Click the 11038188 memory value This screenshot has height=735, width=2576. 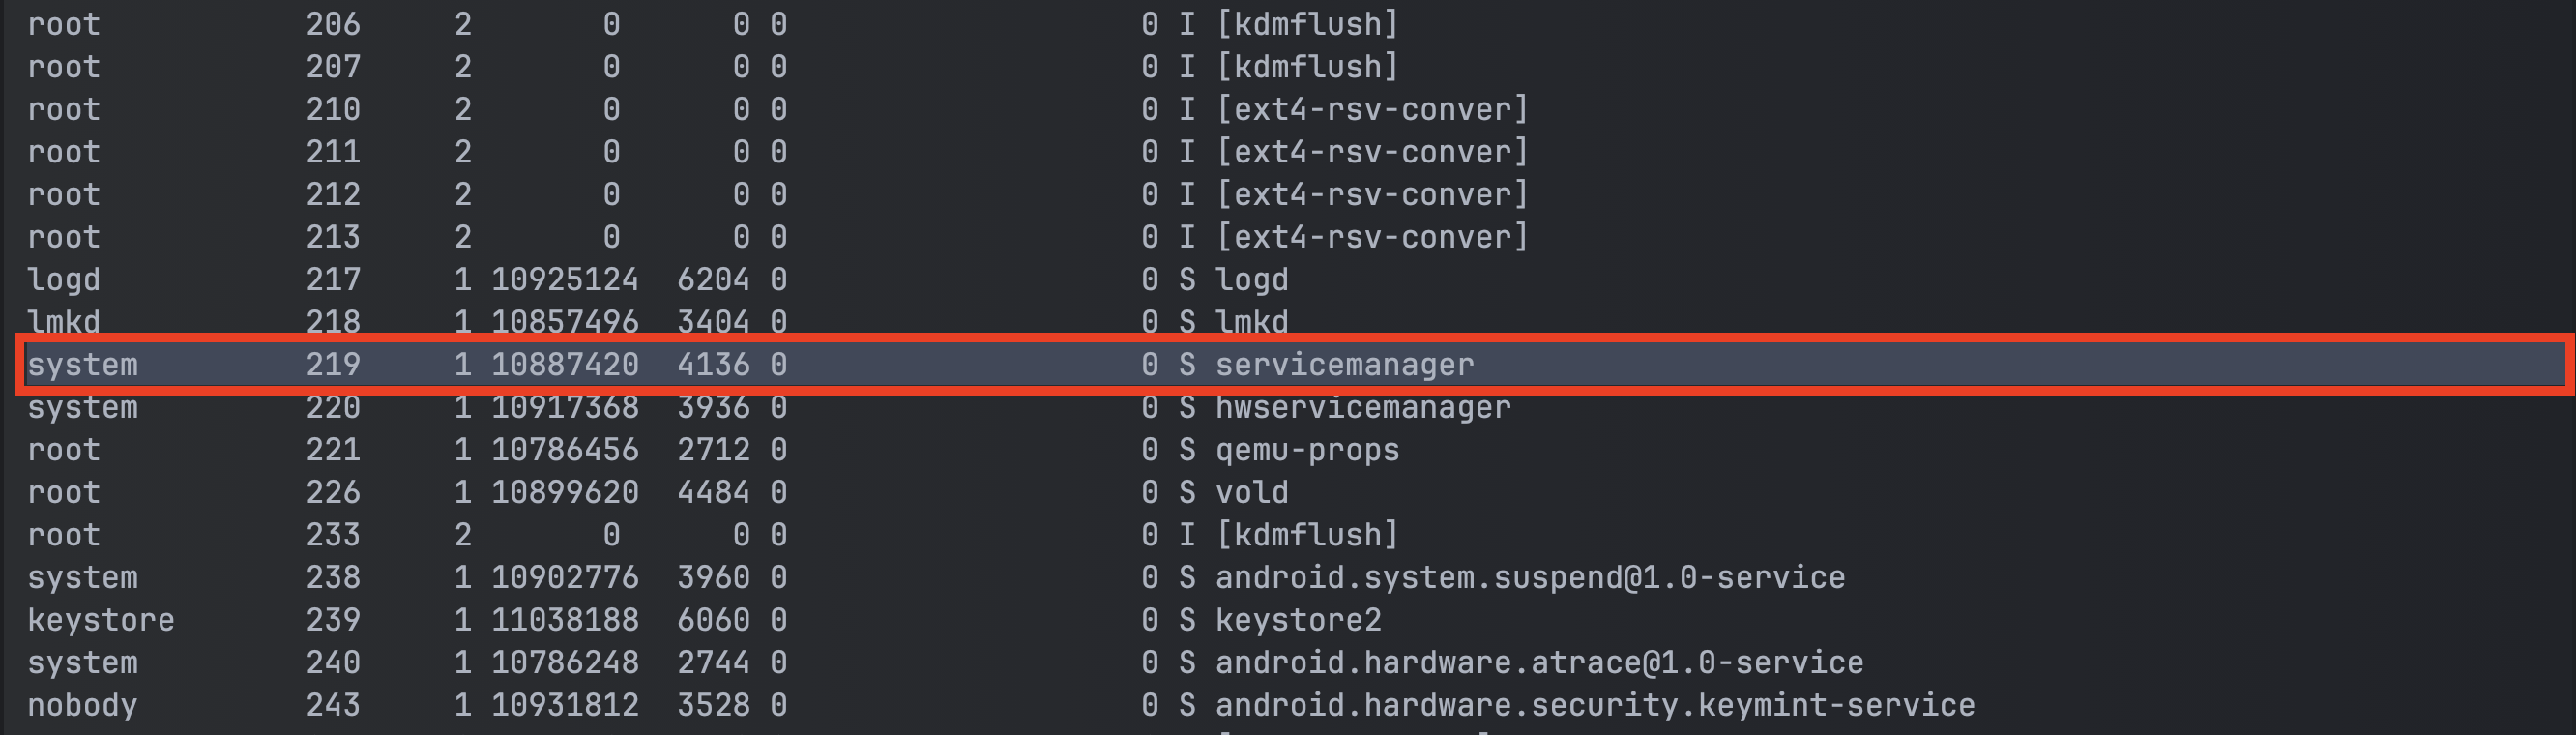(x=564, y=620)
